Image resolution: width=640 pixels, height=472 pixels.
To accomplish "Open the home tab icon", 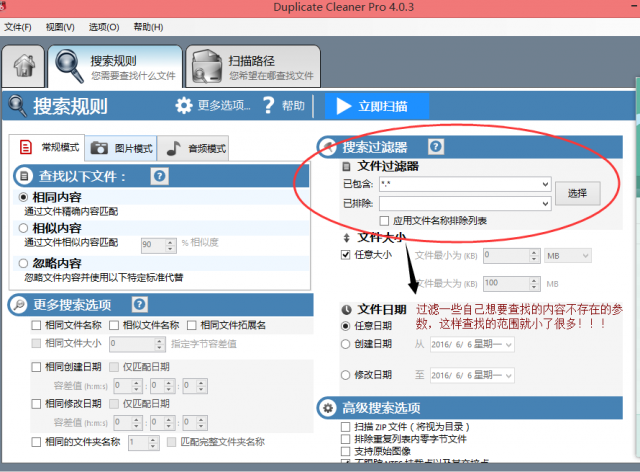I will pos(24,66).
